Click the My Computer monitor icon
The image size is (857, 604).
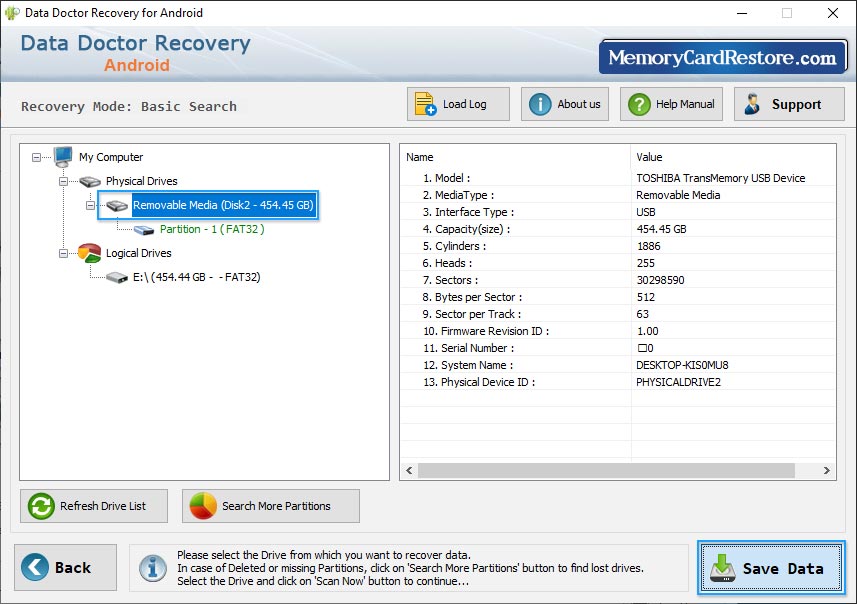coord(63,157)
